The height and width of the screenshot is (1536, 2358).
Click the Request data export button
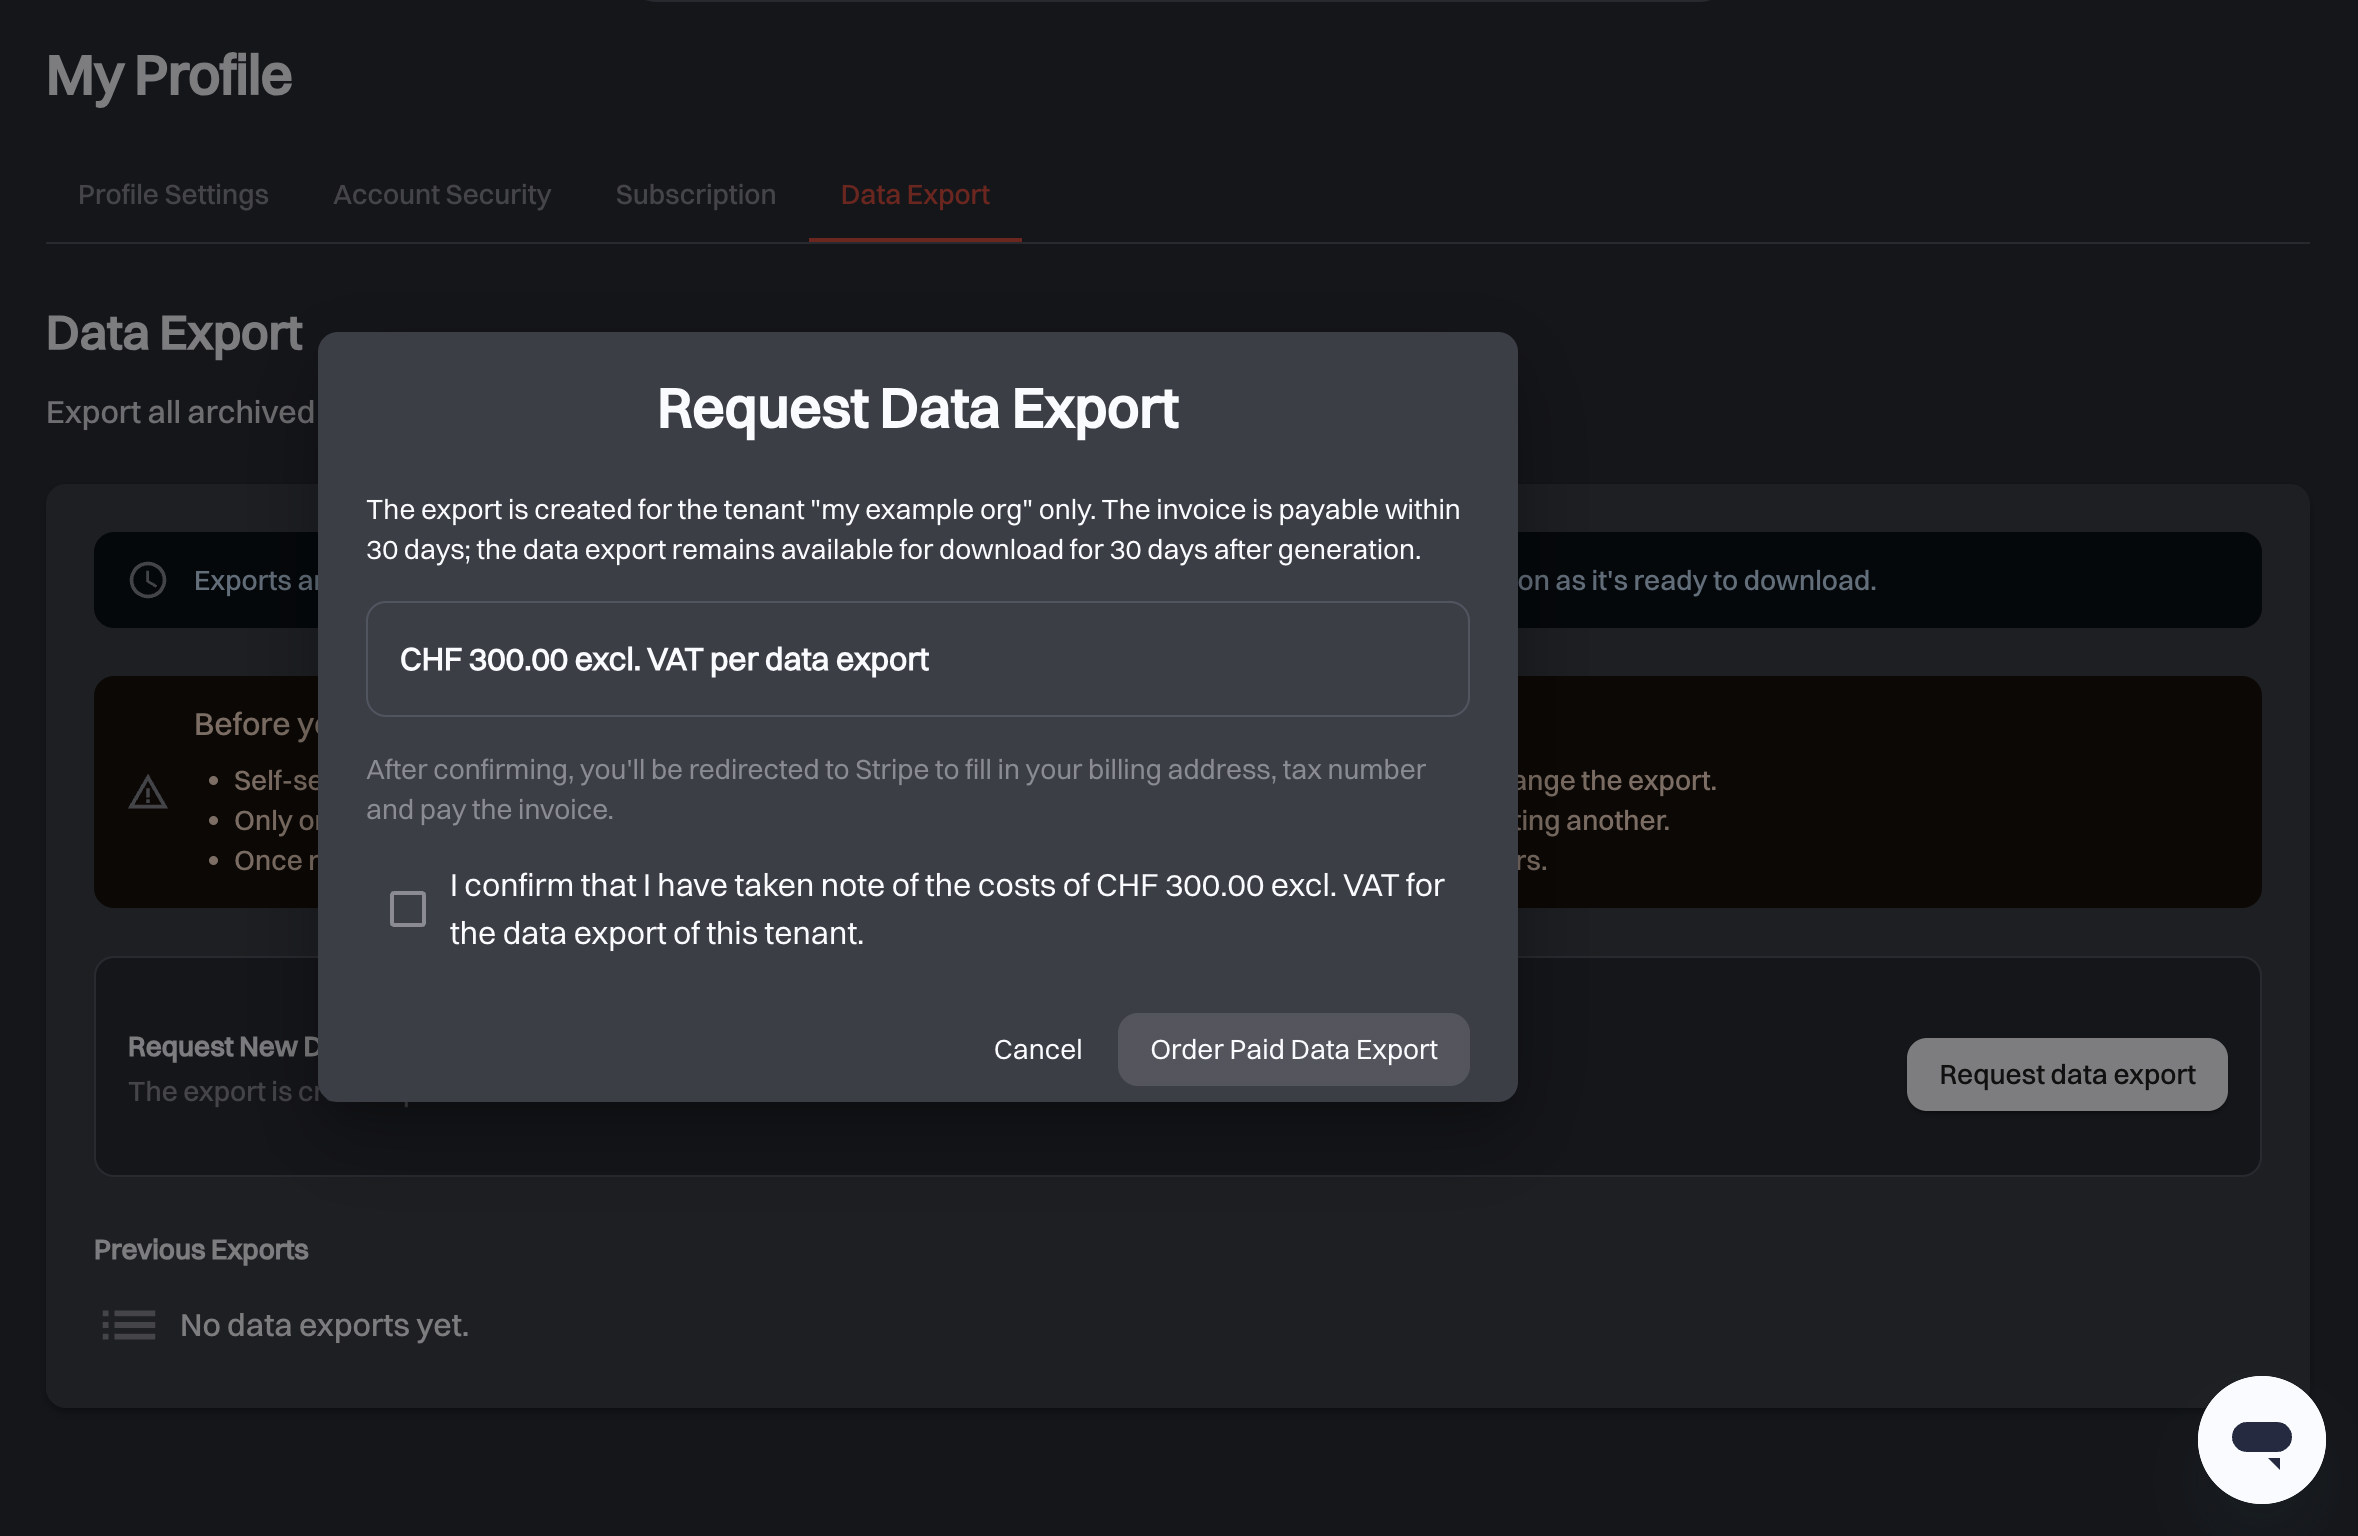[x=2067, y=1074]
